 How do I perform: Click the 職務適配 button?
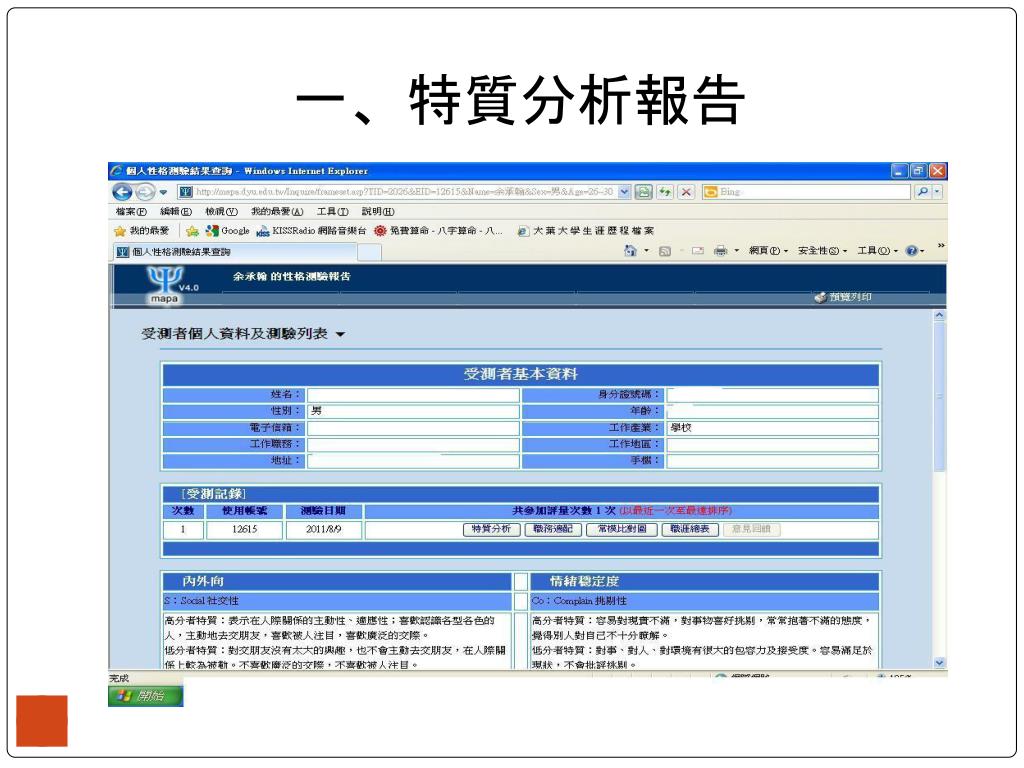553,529
